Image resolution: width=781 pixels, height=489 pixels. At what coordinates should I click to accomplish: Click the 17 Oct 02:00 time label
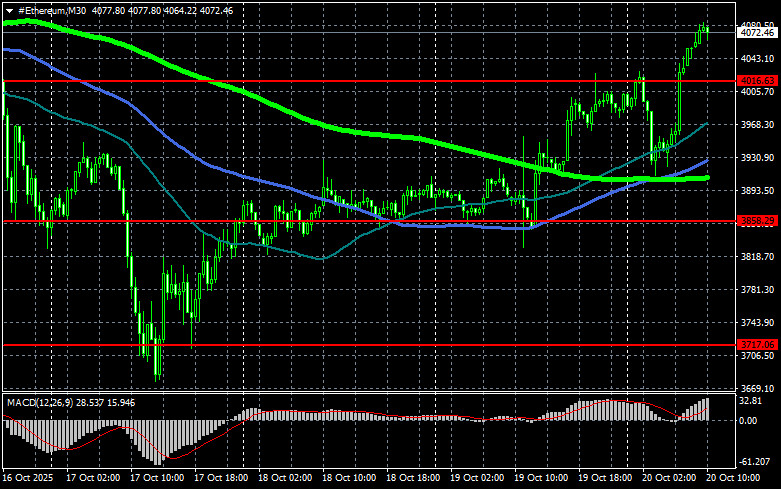[93, 478]
